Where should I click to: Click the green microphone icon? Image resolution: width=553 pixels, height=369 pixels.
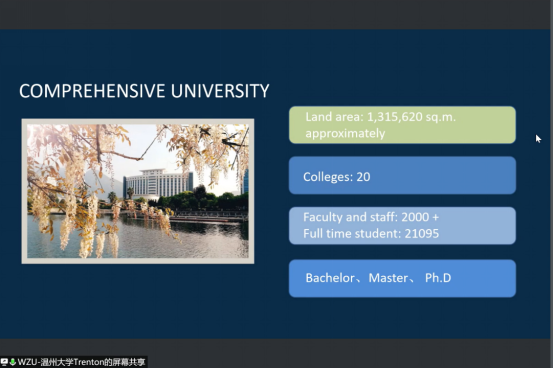pos(12,362)
